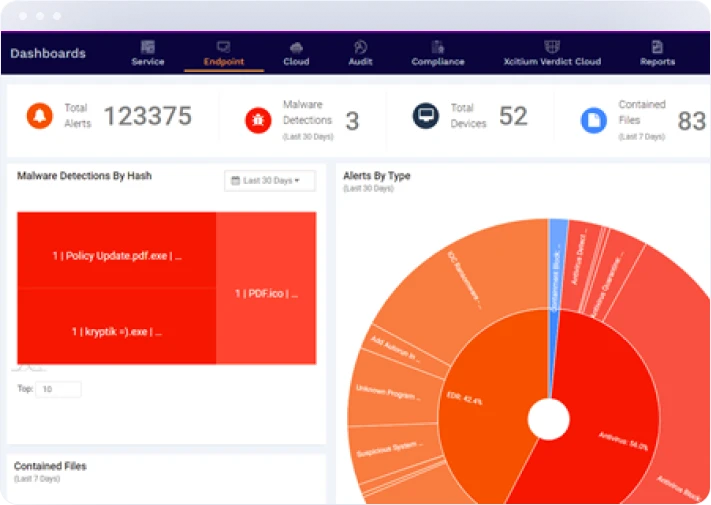Click the Reports document icon

(657, 47)
